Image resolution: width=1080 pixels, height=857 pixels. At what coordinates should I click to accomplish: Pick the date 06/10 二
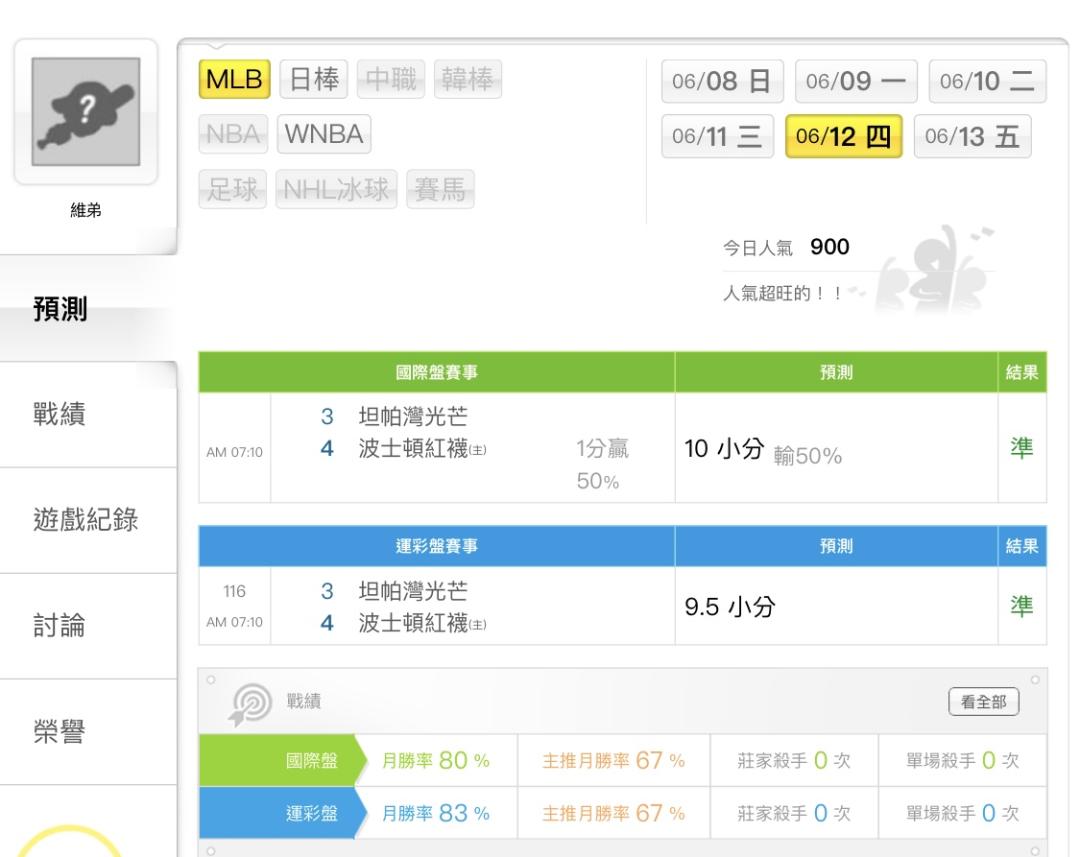[988, 81]
